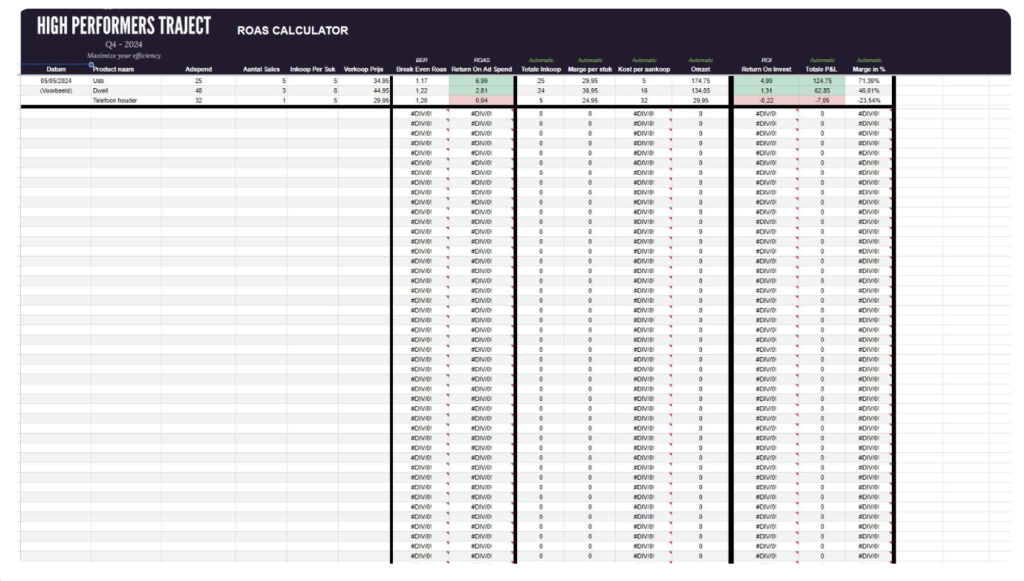1024x581 pixels.
Task: Select marge percentage cell '46,61%'
Action: coord(869,91)
